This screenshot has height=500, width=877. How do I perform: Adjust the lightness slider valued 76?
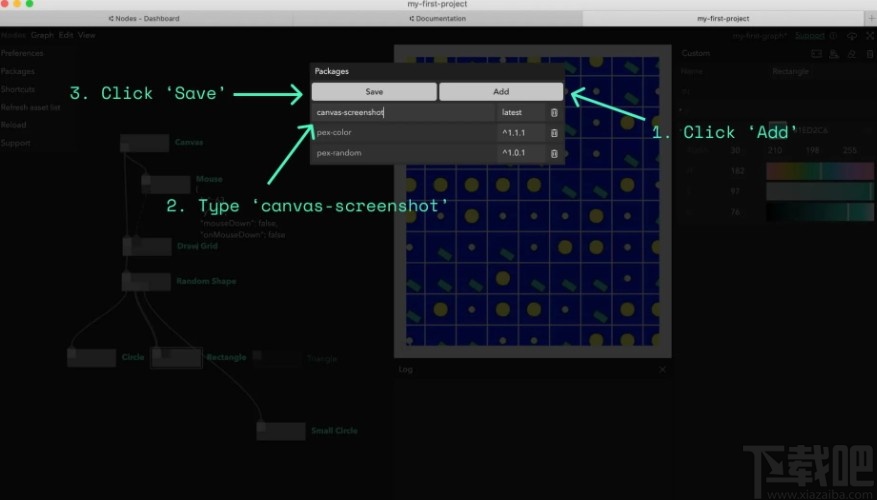coord(819,213)
